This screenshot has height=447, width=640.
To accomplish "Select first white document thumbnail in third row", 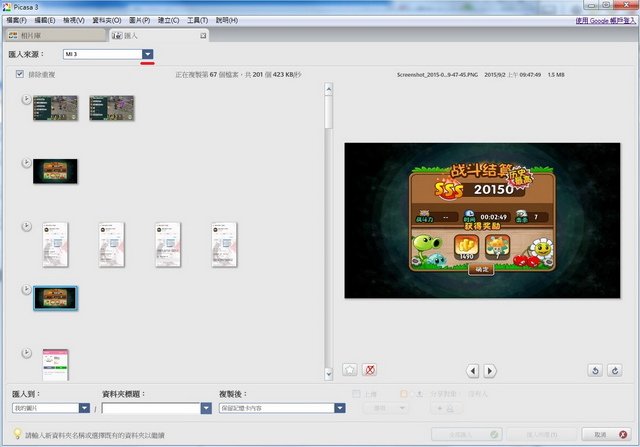I will (x=55, y=245).
